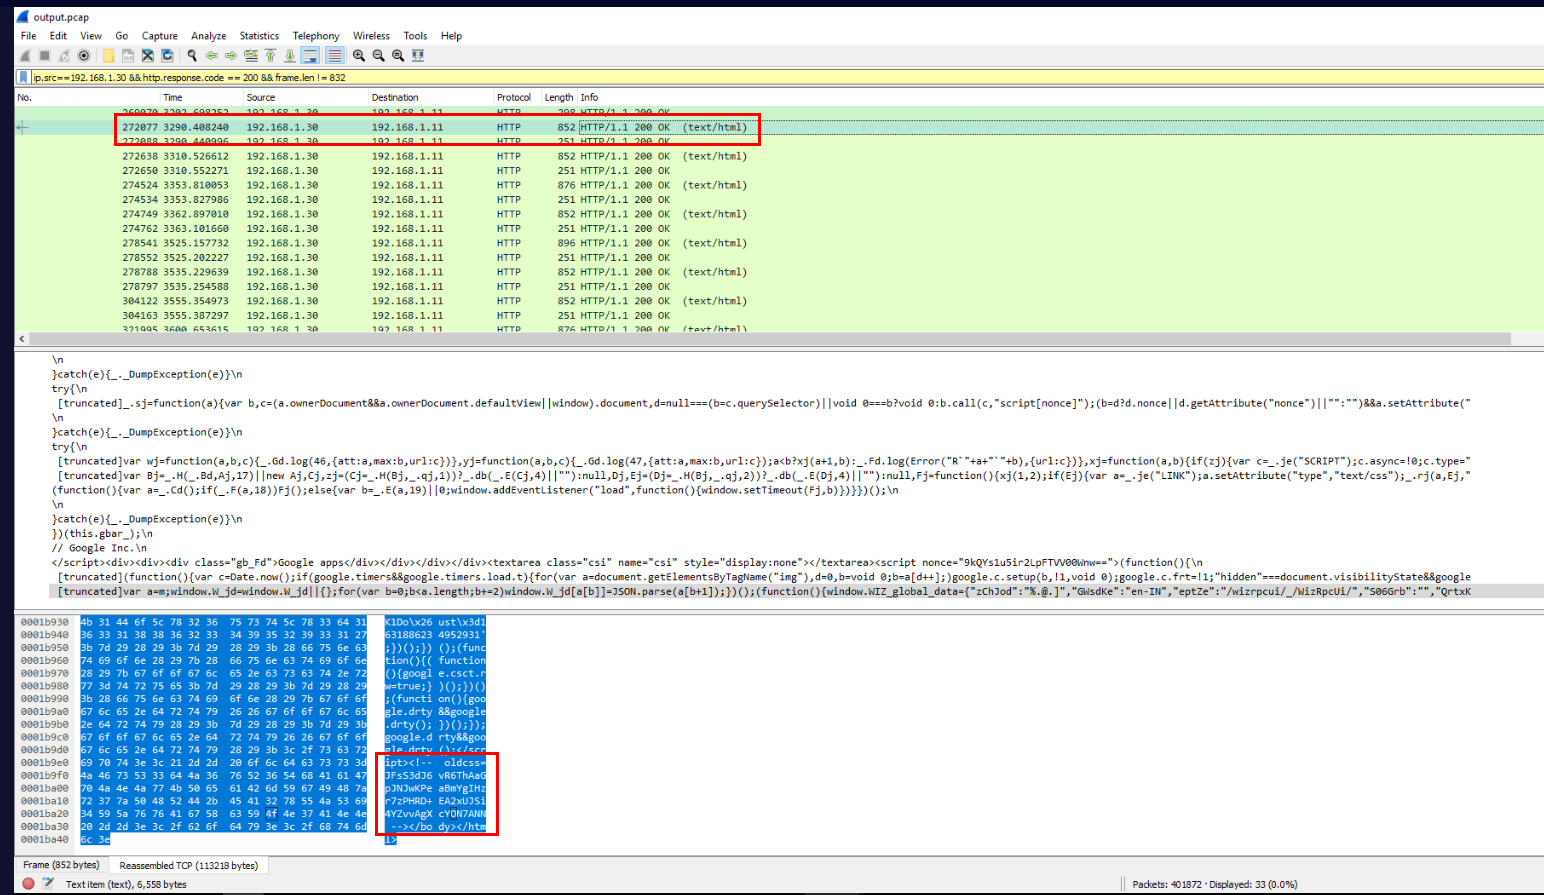Switch to Reassembled TCP (113218 bytes) tab
Viewport: 1544px width, 895px height.
[188, 865]
